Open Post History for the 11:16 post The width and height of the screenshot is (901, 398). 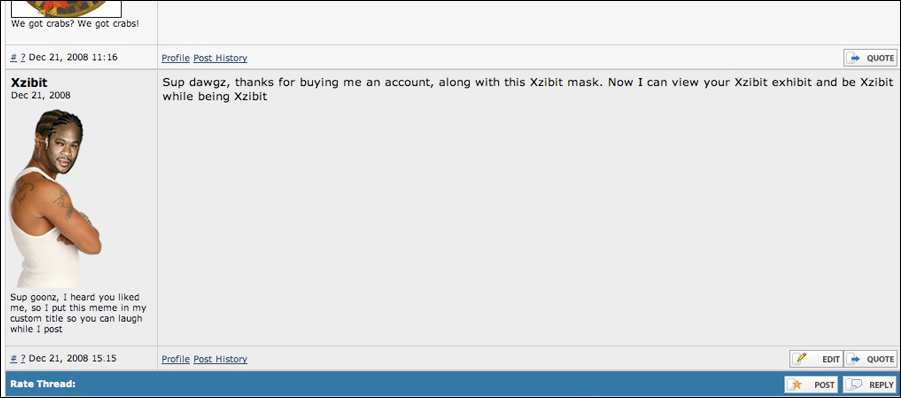pyautogui.click(x=220, y=58)
